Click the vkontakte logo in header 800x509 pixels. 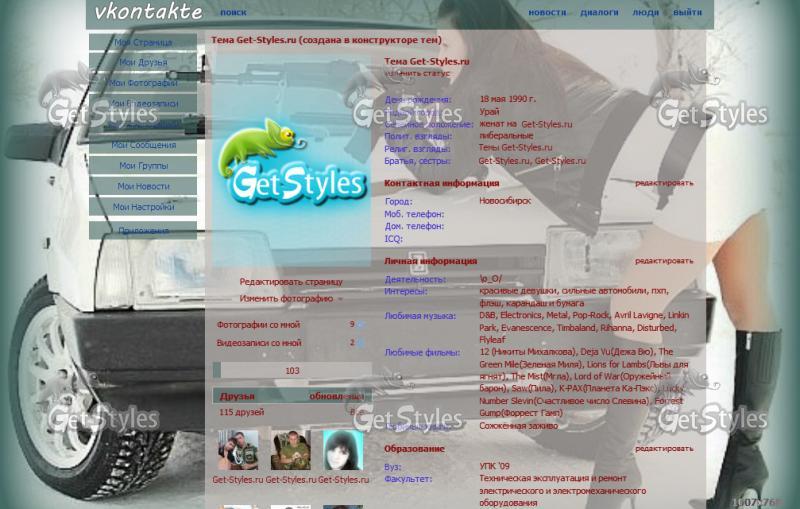pos(147,13)
